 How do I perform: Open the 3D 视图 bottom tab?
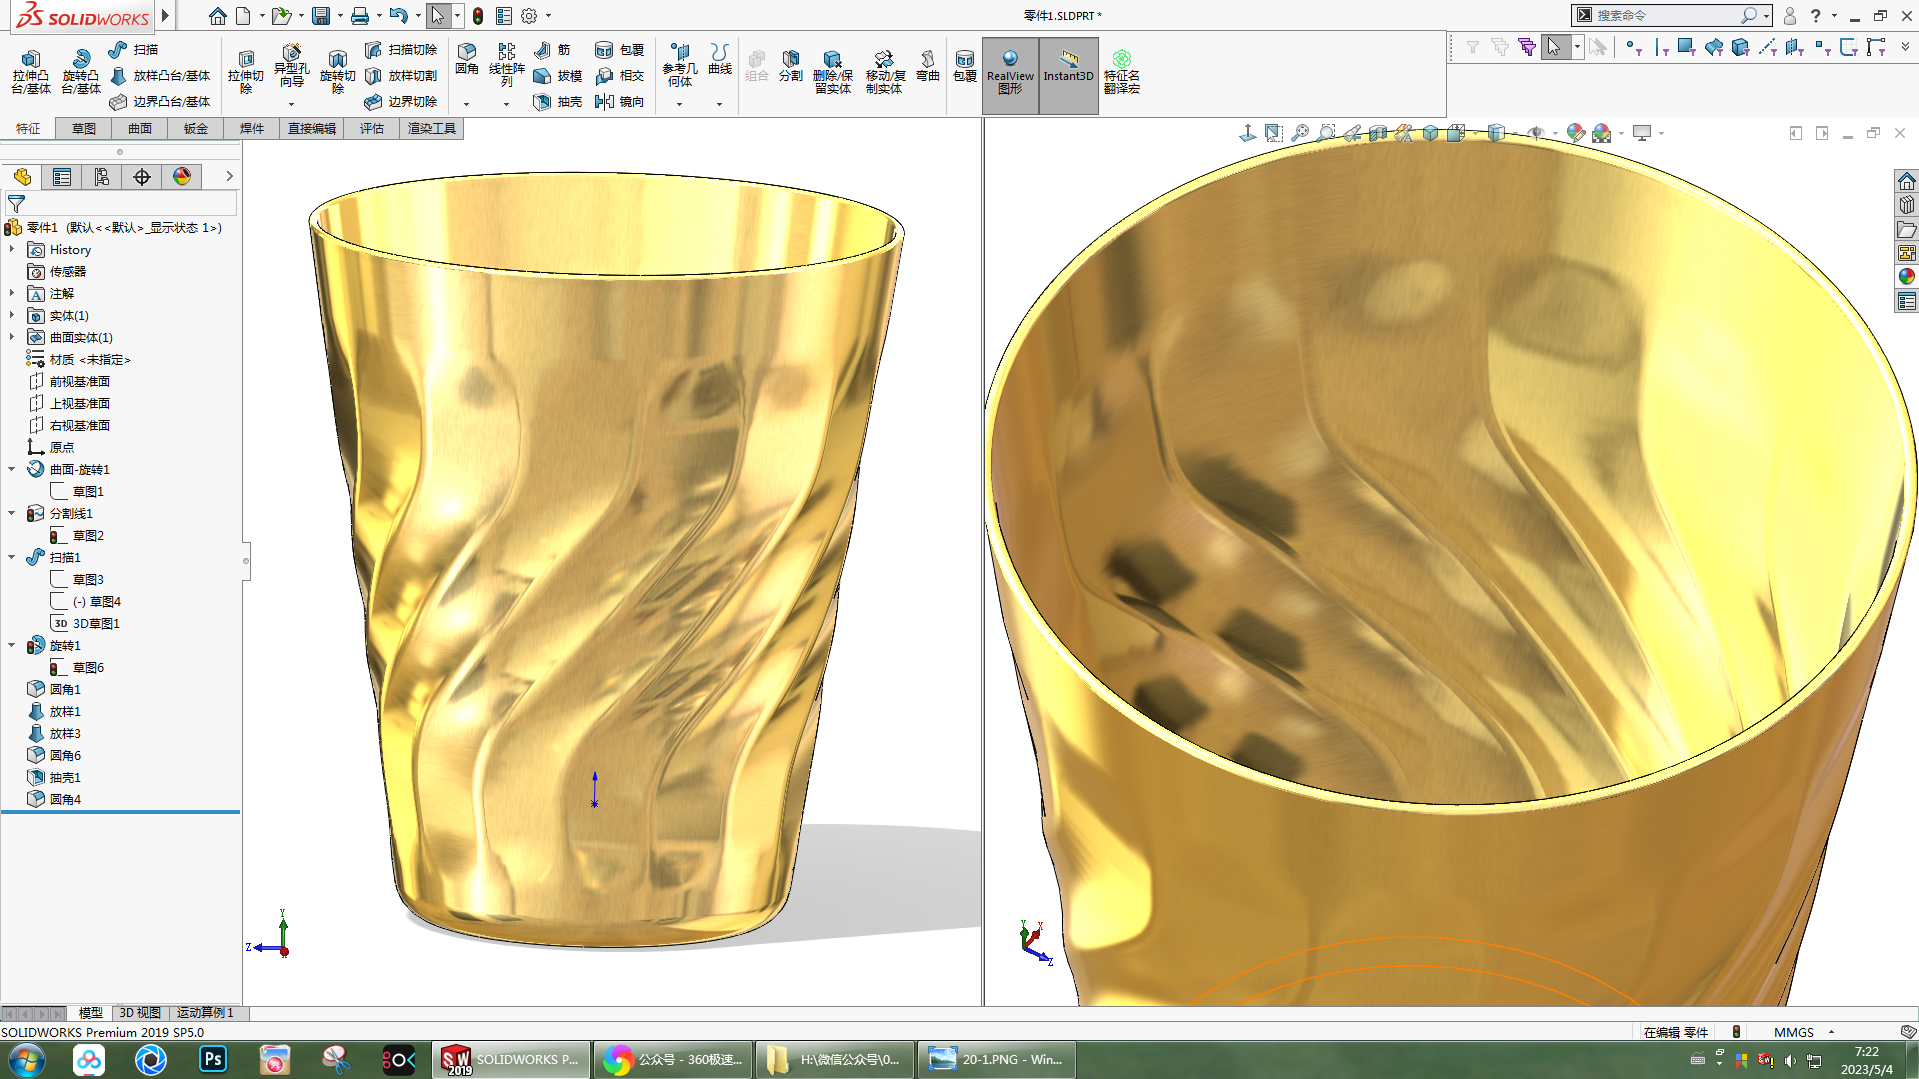(140, 1013)
